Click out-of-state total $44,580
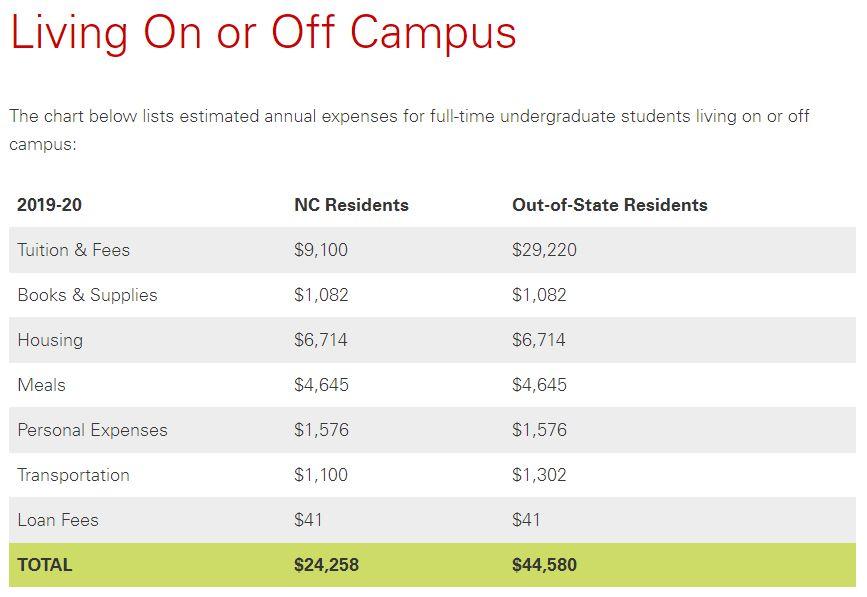867x597 pixels. pos(544,565)
